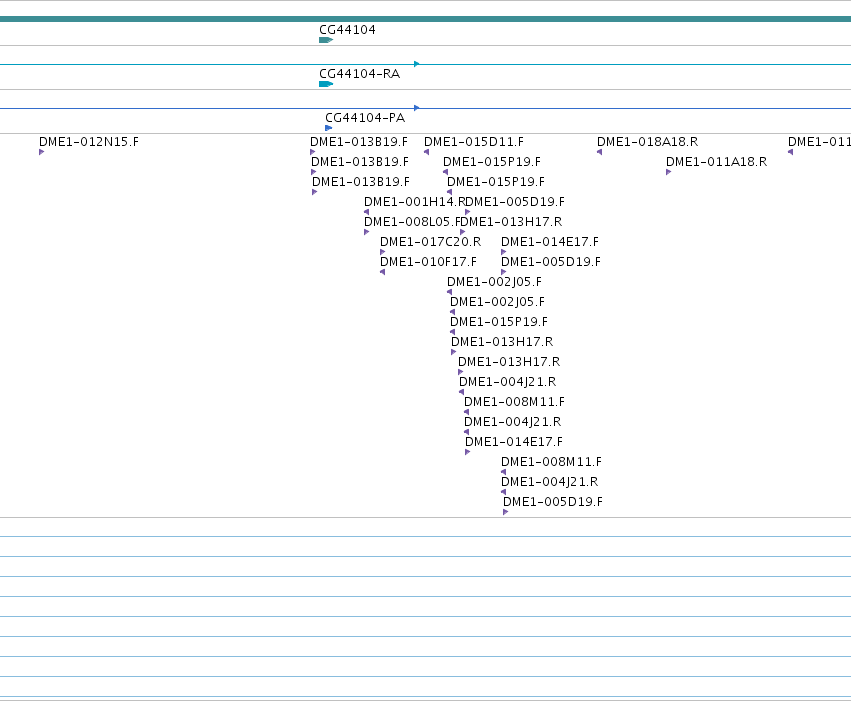Viewport: 851px width, 701px height.
Task: Click the teal gene glyph under CG44104
Action: (326, 40)
